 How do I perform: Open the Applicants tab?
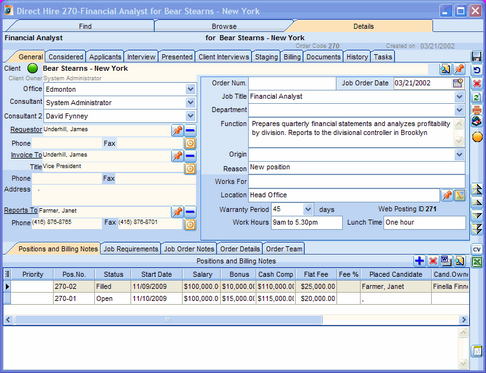[105, 57]
